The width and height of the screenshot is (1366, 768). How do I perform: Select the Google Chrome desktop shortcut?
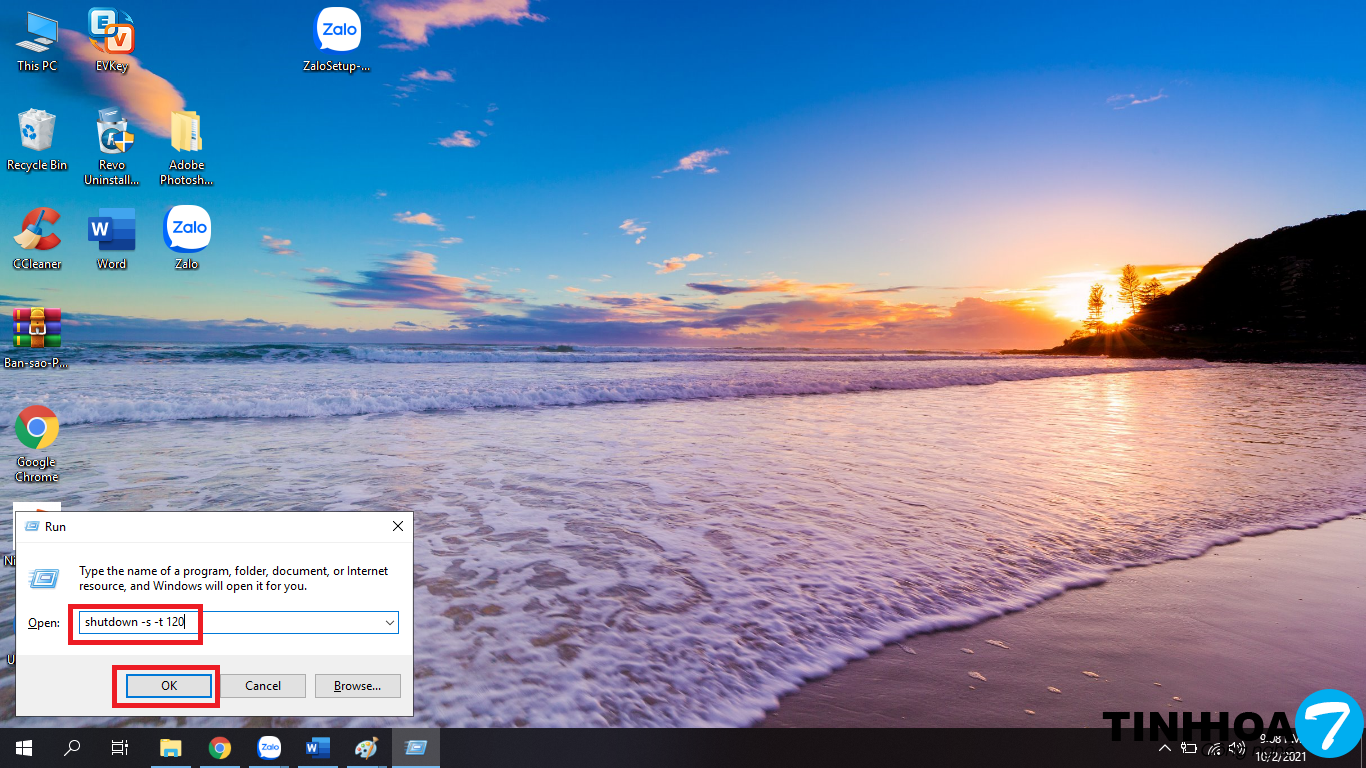point(37,429)
